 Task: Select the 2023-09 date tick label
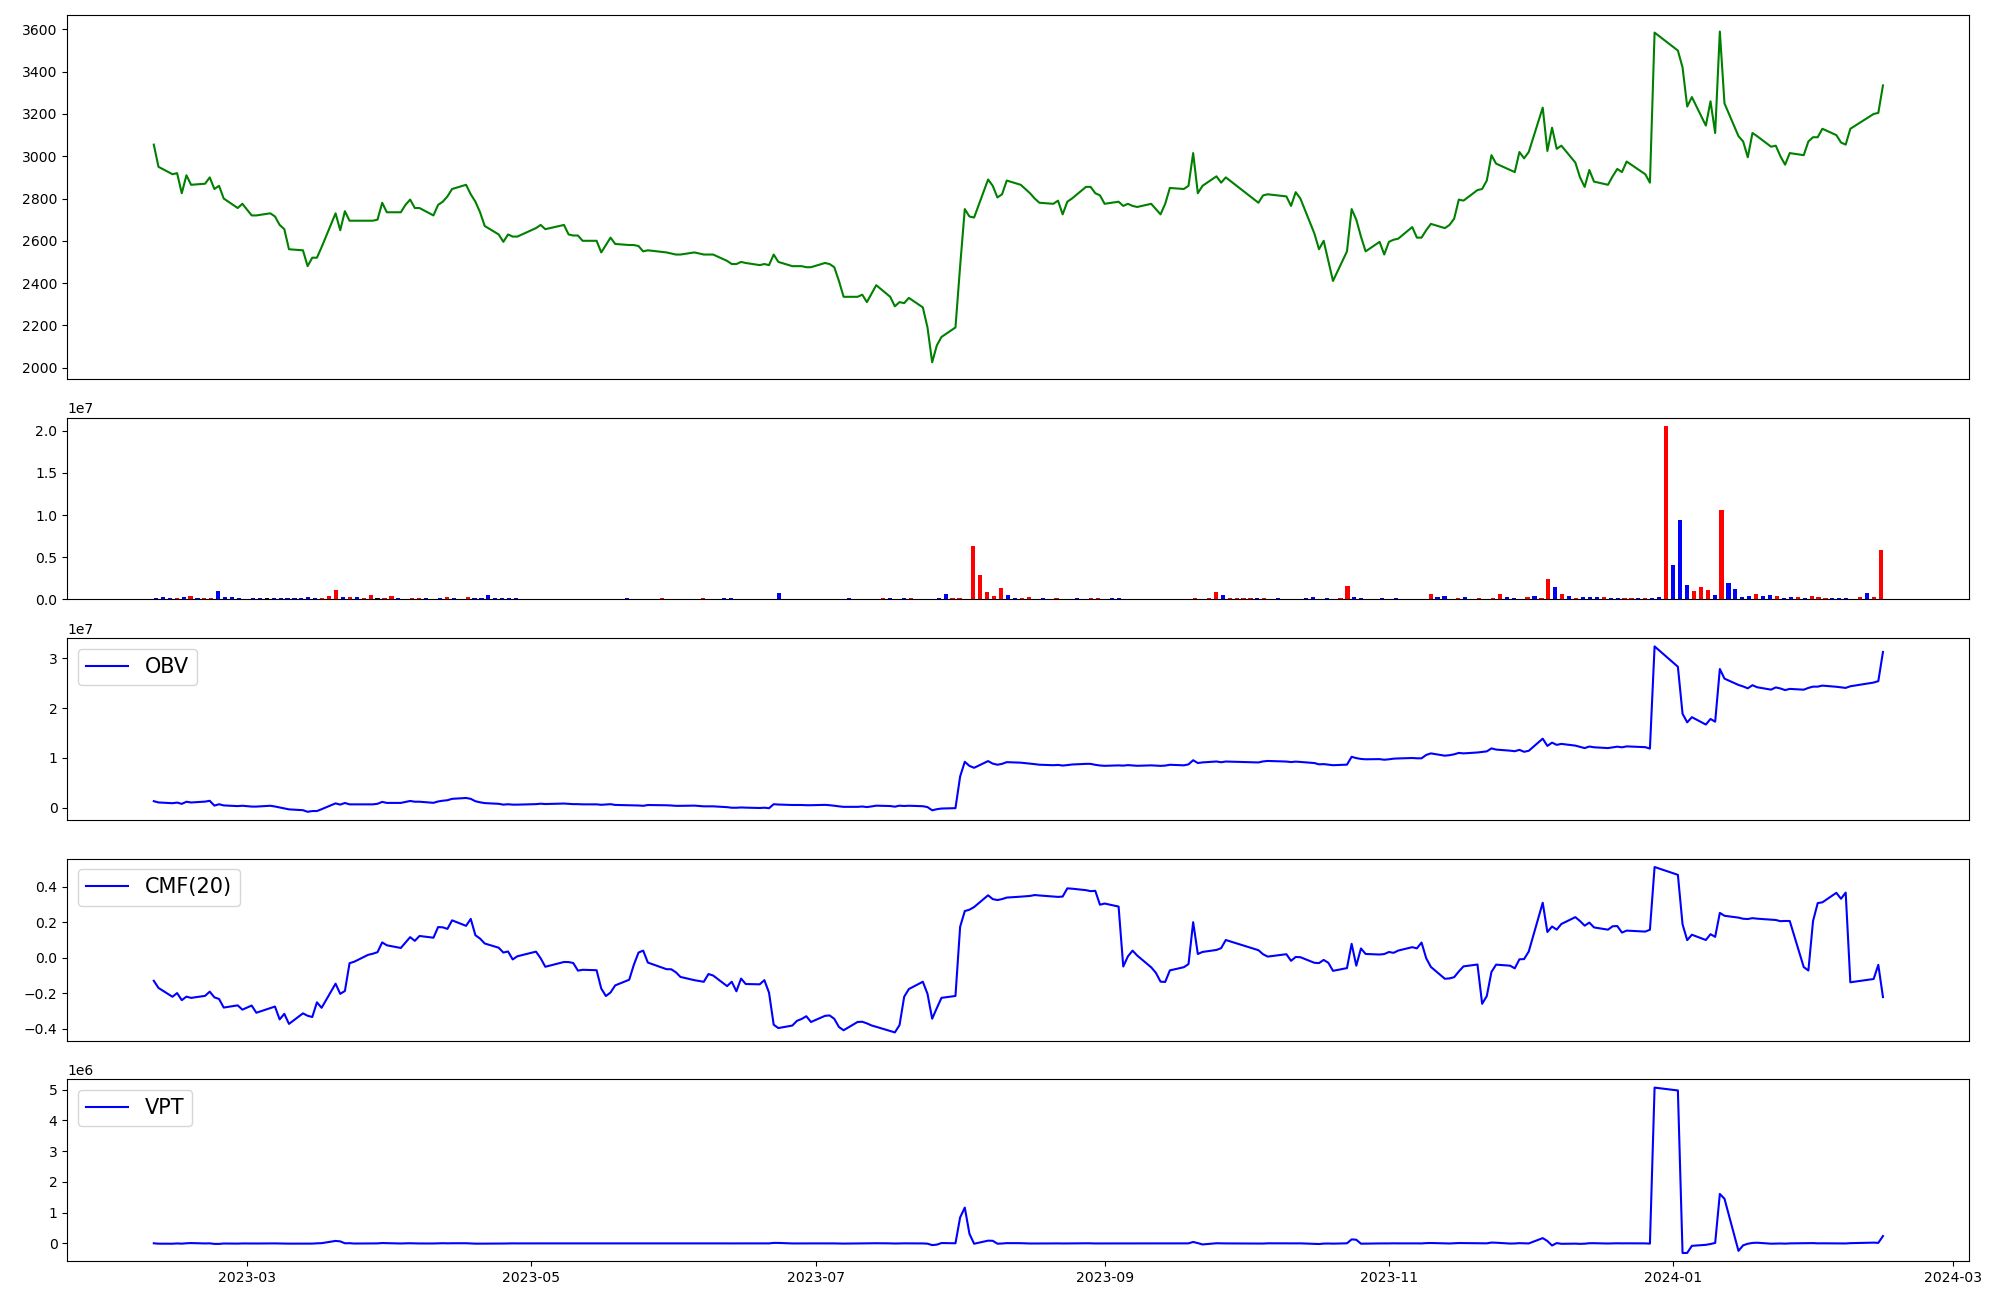click(1105, 1277)
